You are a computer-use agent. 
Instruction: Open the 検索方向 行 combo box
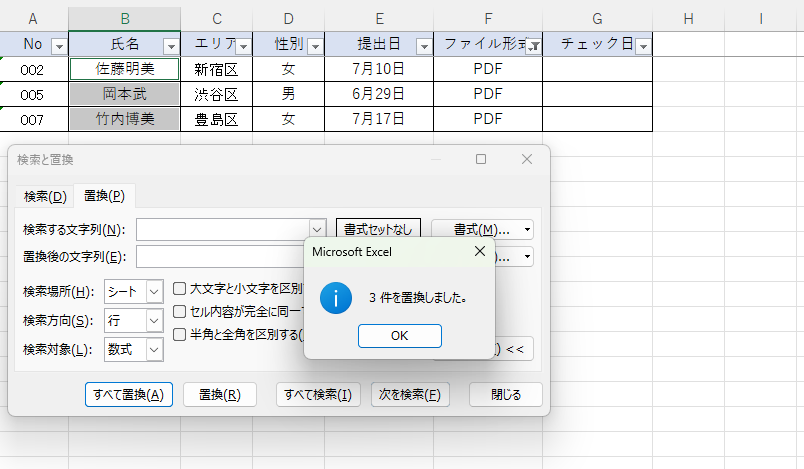(x=133, y=321)
